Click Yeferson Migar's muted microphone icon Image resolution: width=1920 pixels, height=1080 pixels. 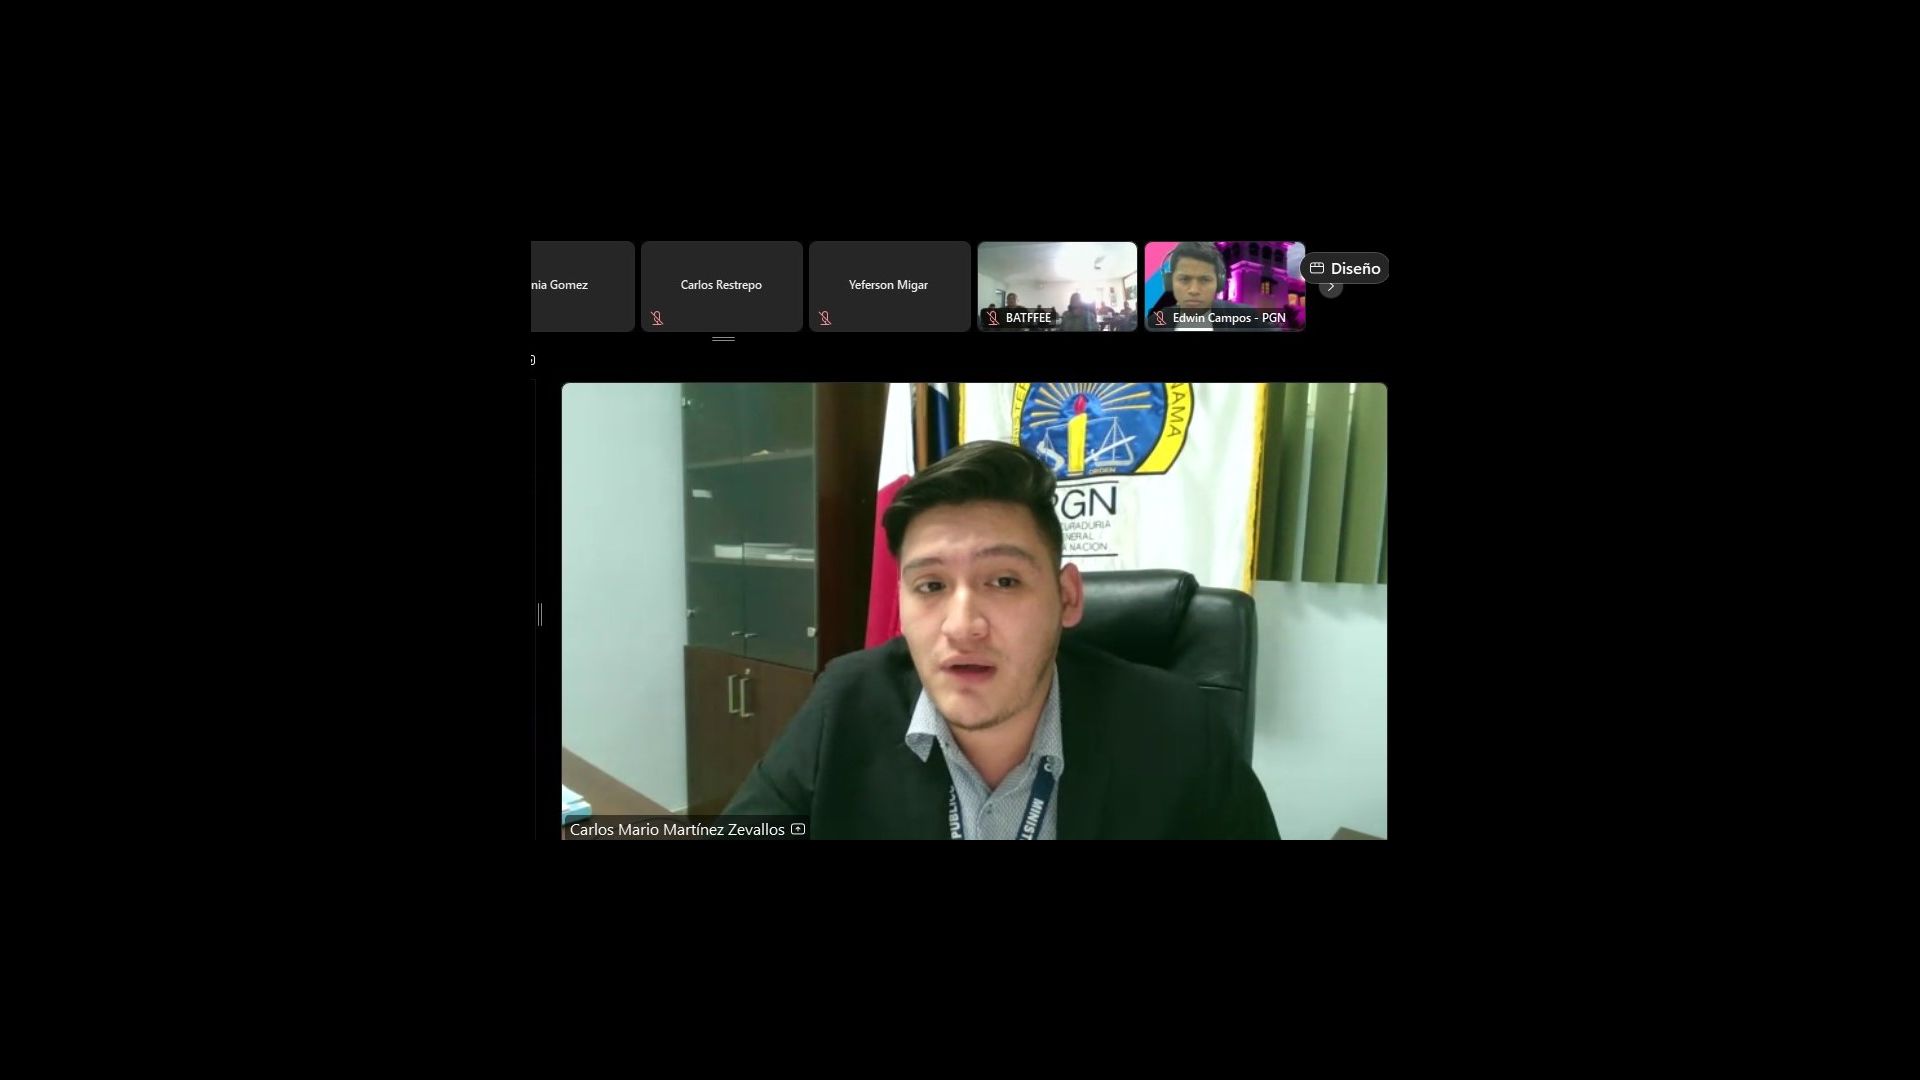825,318
